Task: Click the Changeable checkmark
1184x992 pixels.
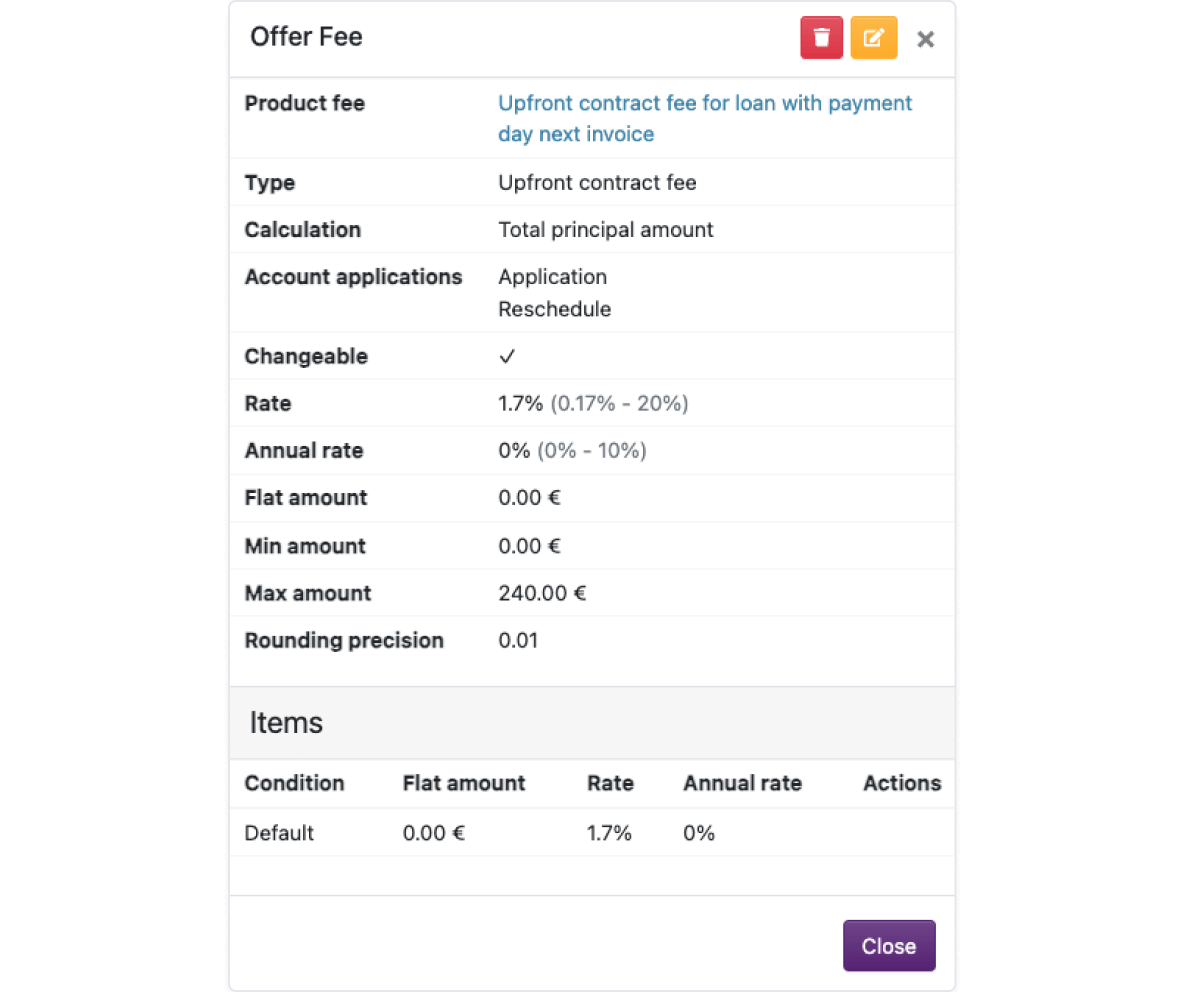Action: coord(507,356)
